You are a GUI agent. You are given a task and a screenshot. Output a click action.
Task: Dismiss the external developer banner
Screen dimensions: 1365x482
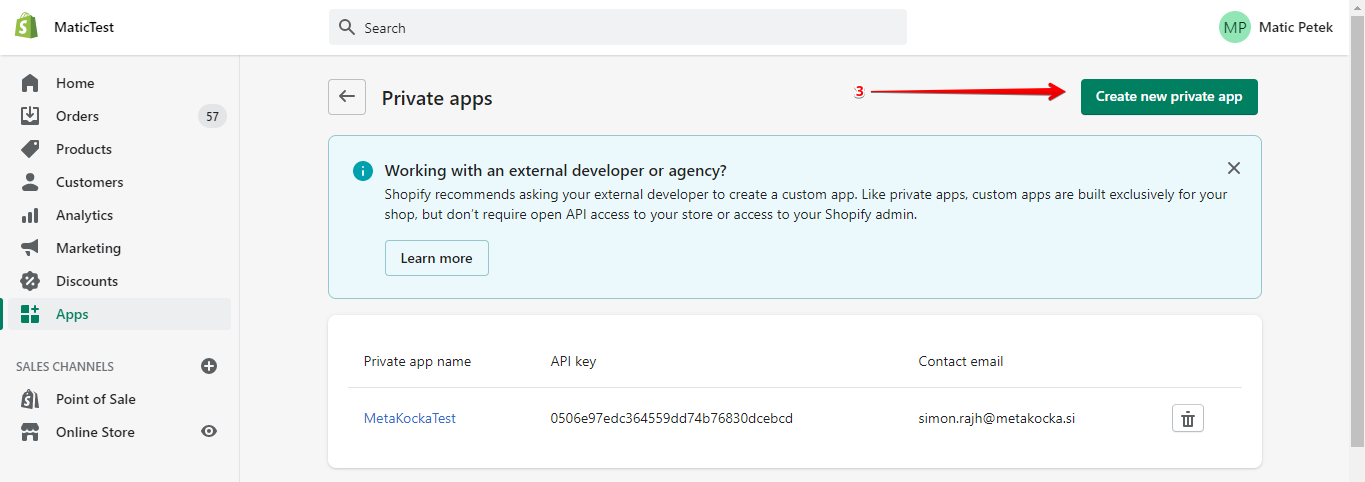(x=1234, y=168)
